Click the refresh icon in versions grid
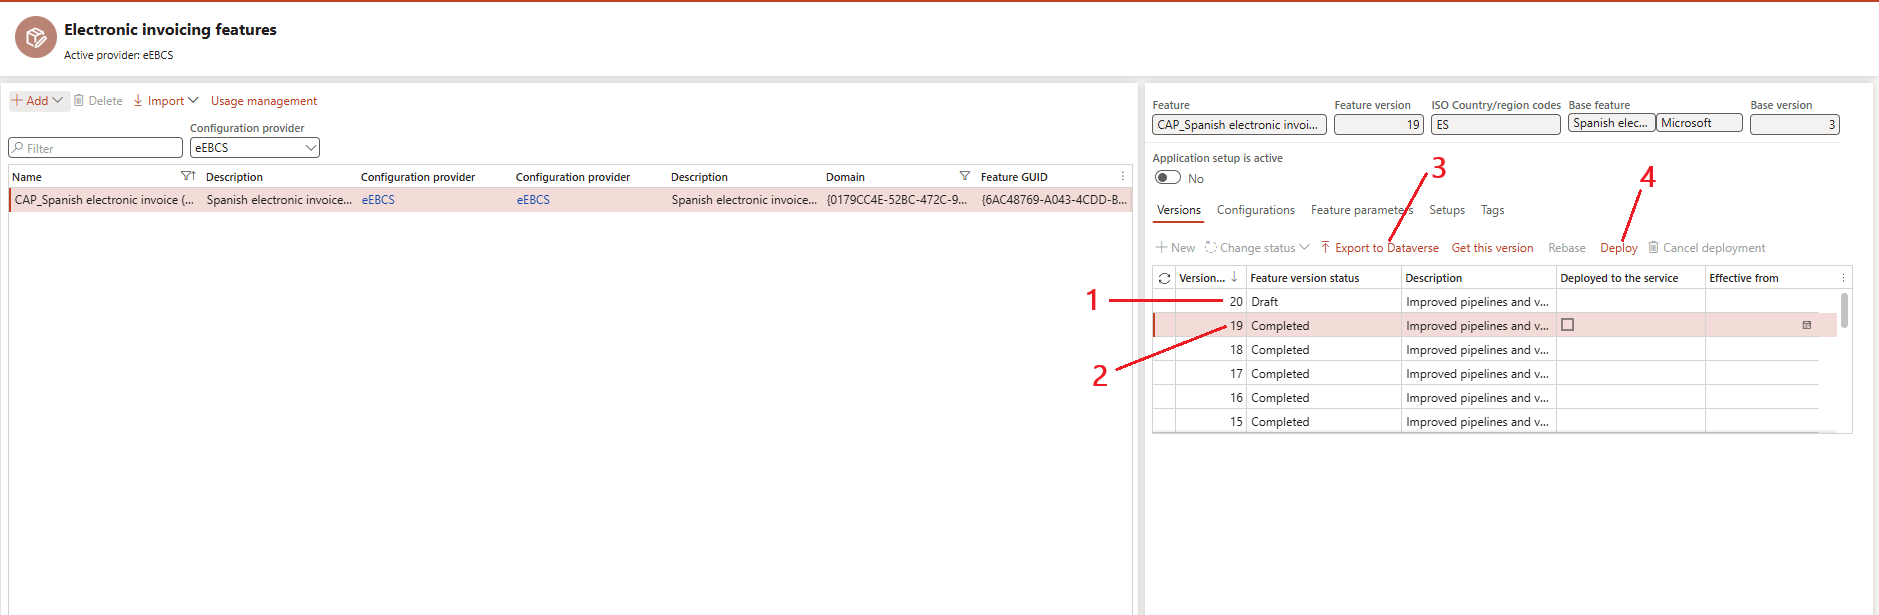The width and height of the screenshot is (1879, 615). 1164,278
